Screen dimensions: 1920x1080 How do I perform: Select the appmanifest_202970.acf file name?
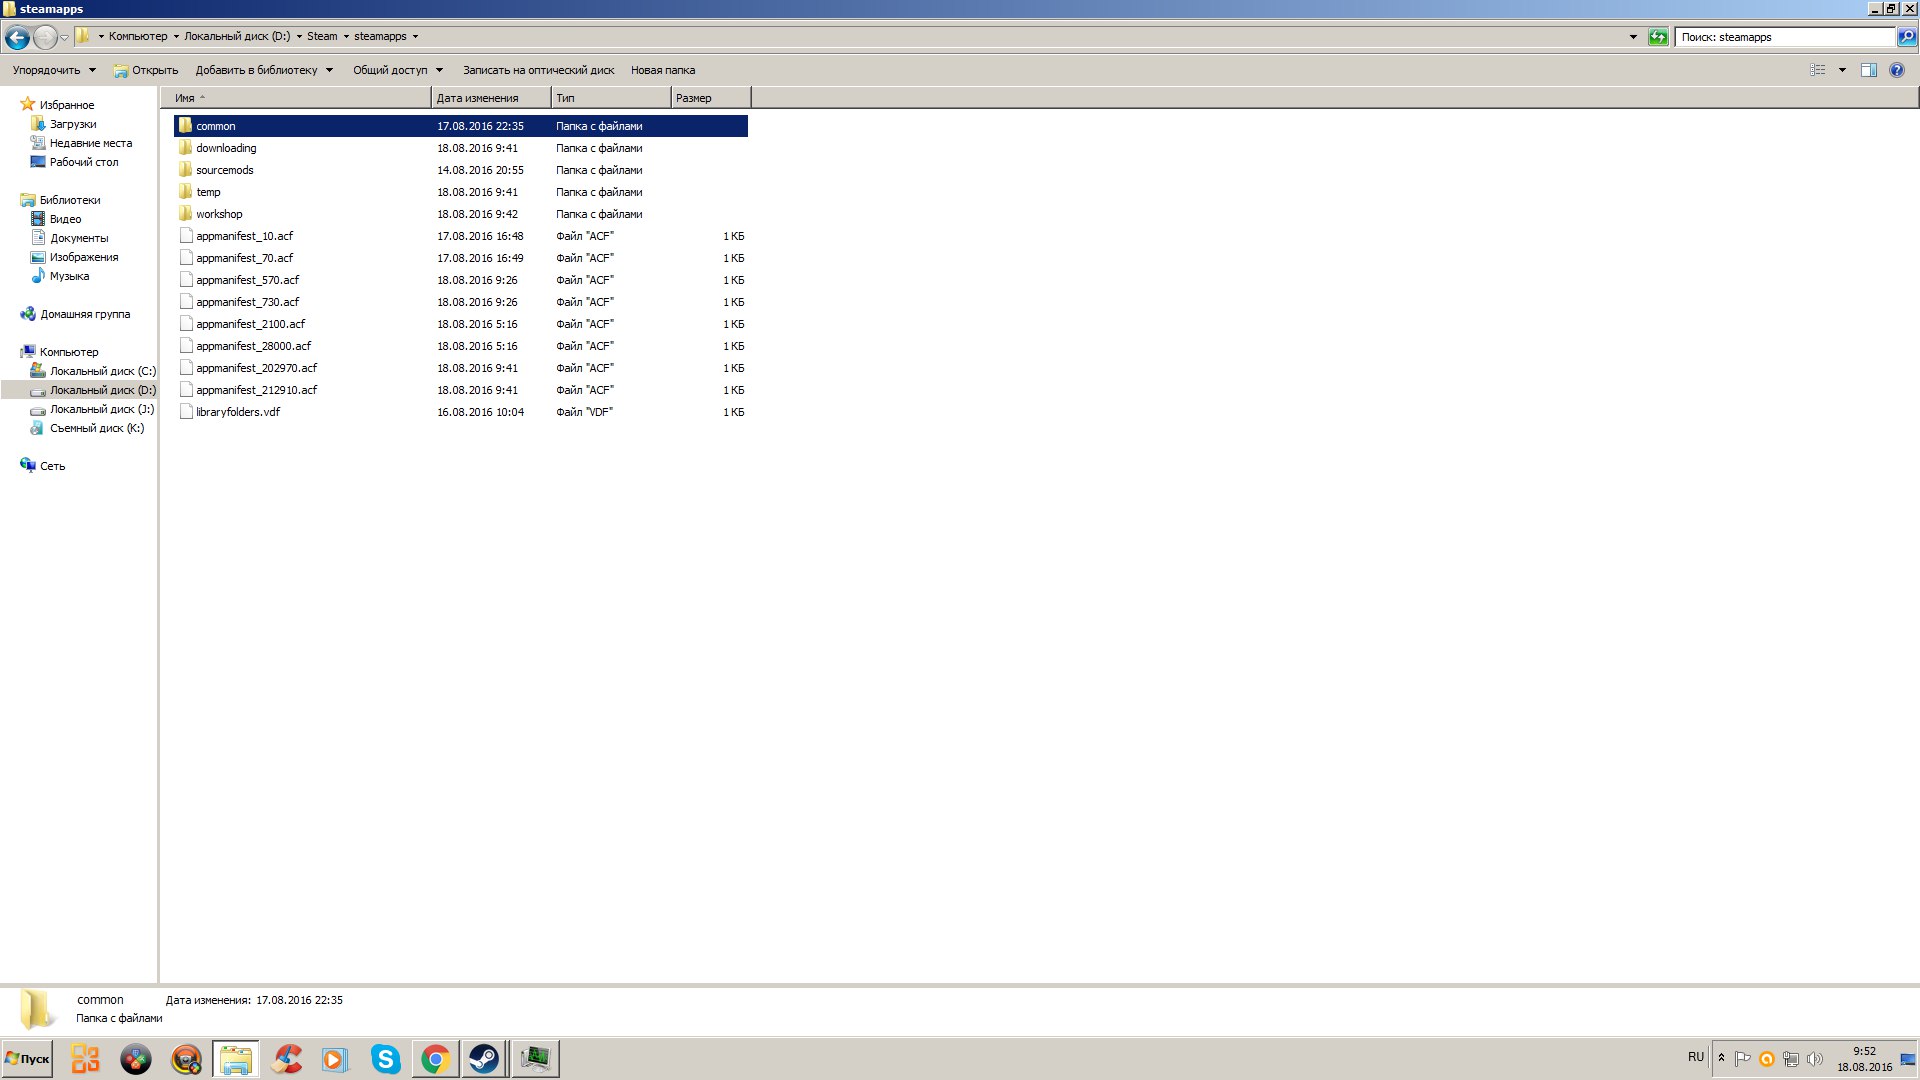coord(256,368)
